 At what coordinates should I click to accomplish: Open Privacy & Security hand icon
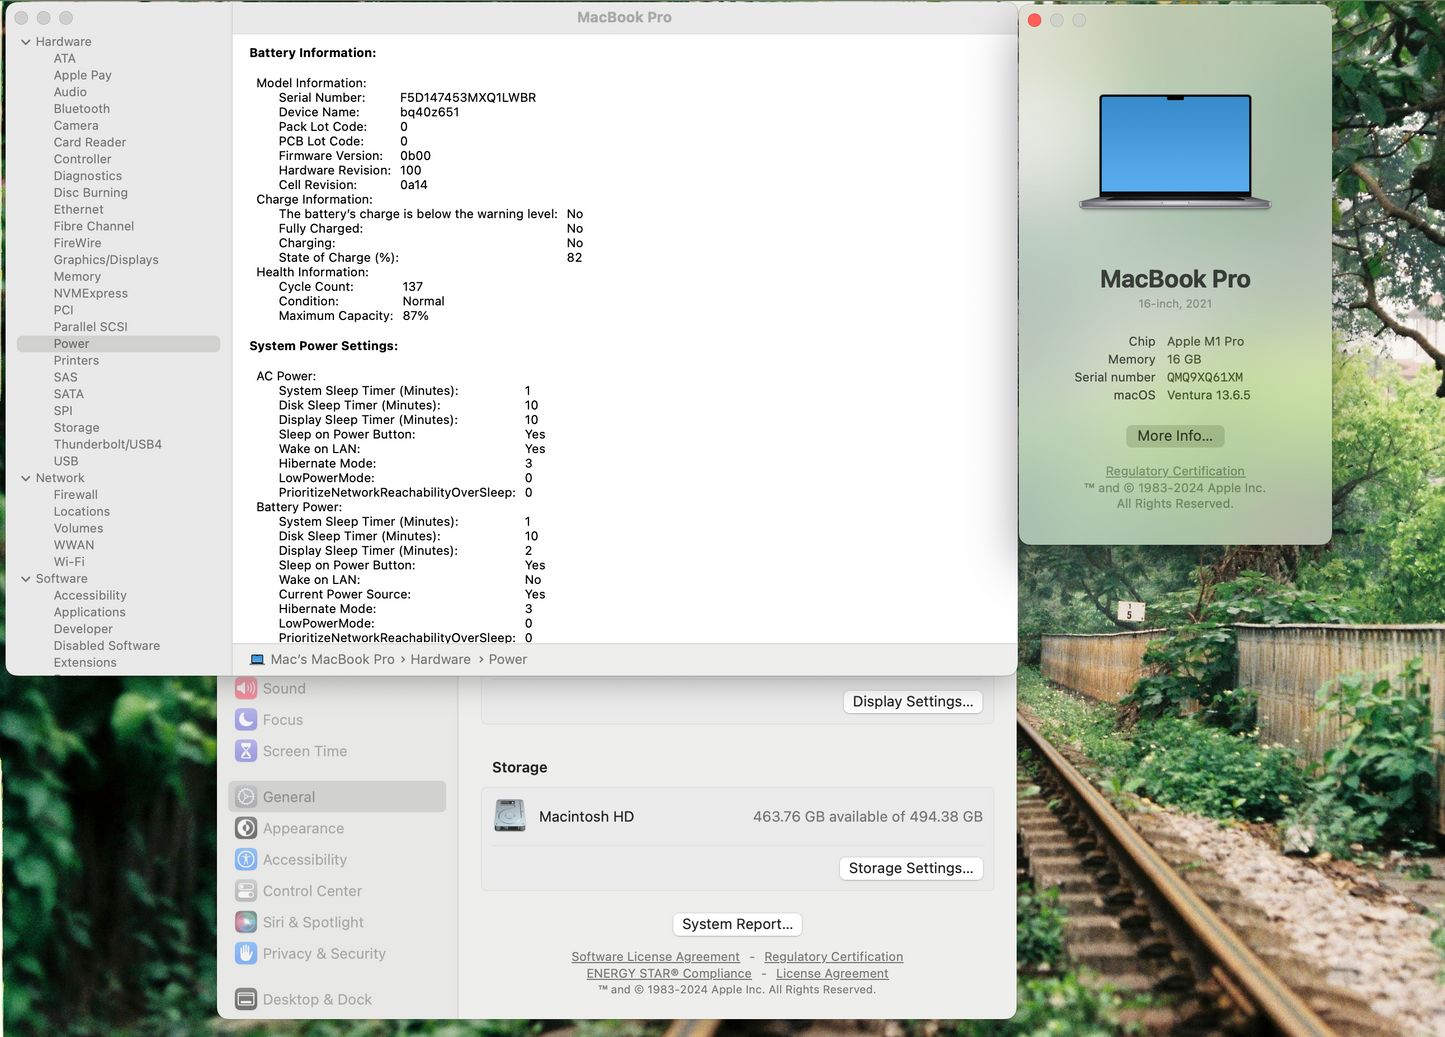(246, 954)
